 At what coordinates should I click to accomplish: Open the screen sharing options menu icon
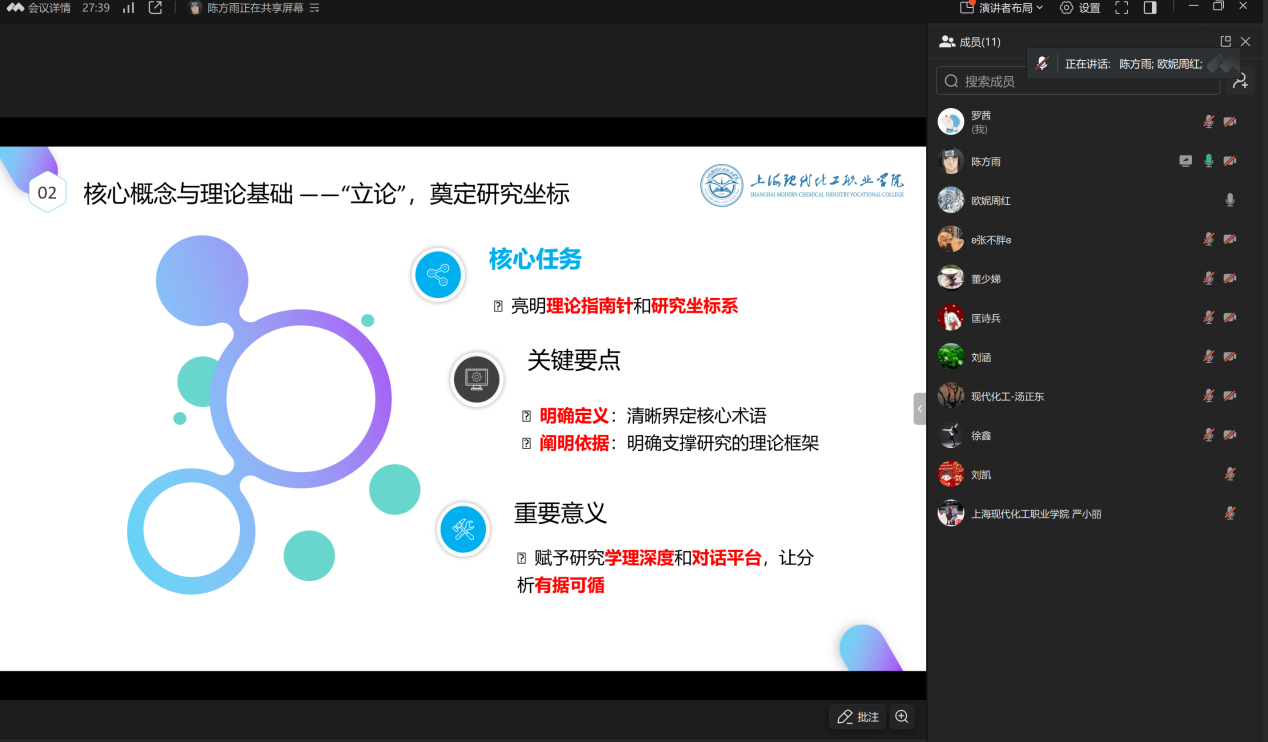315,8
